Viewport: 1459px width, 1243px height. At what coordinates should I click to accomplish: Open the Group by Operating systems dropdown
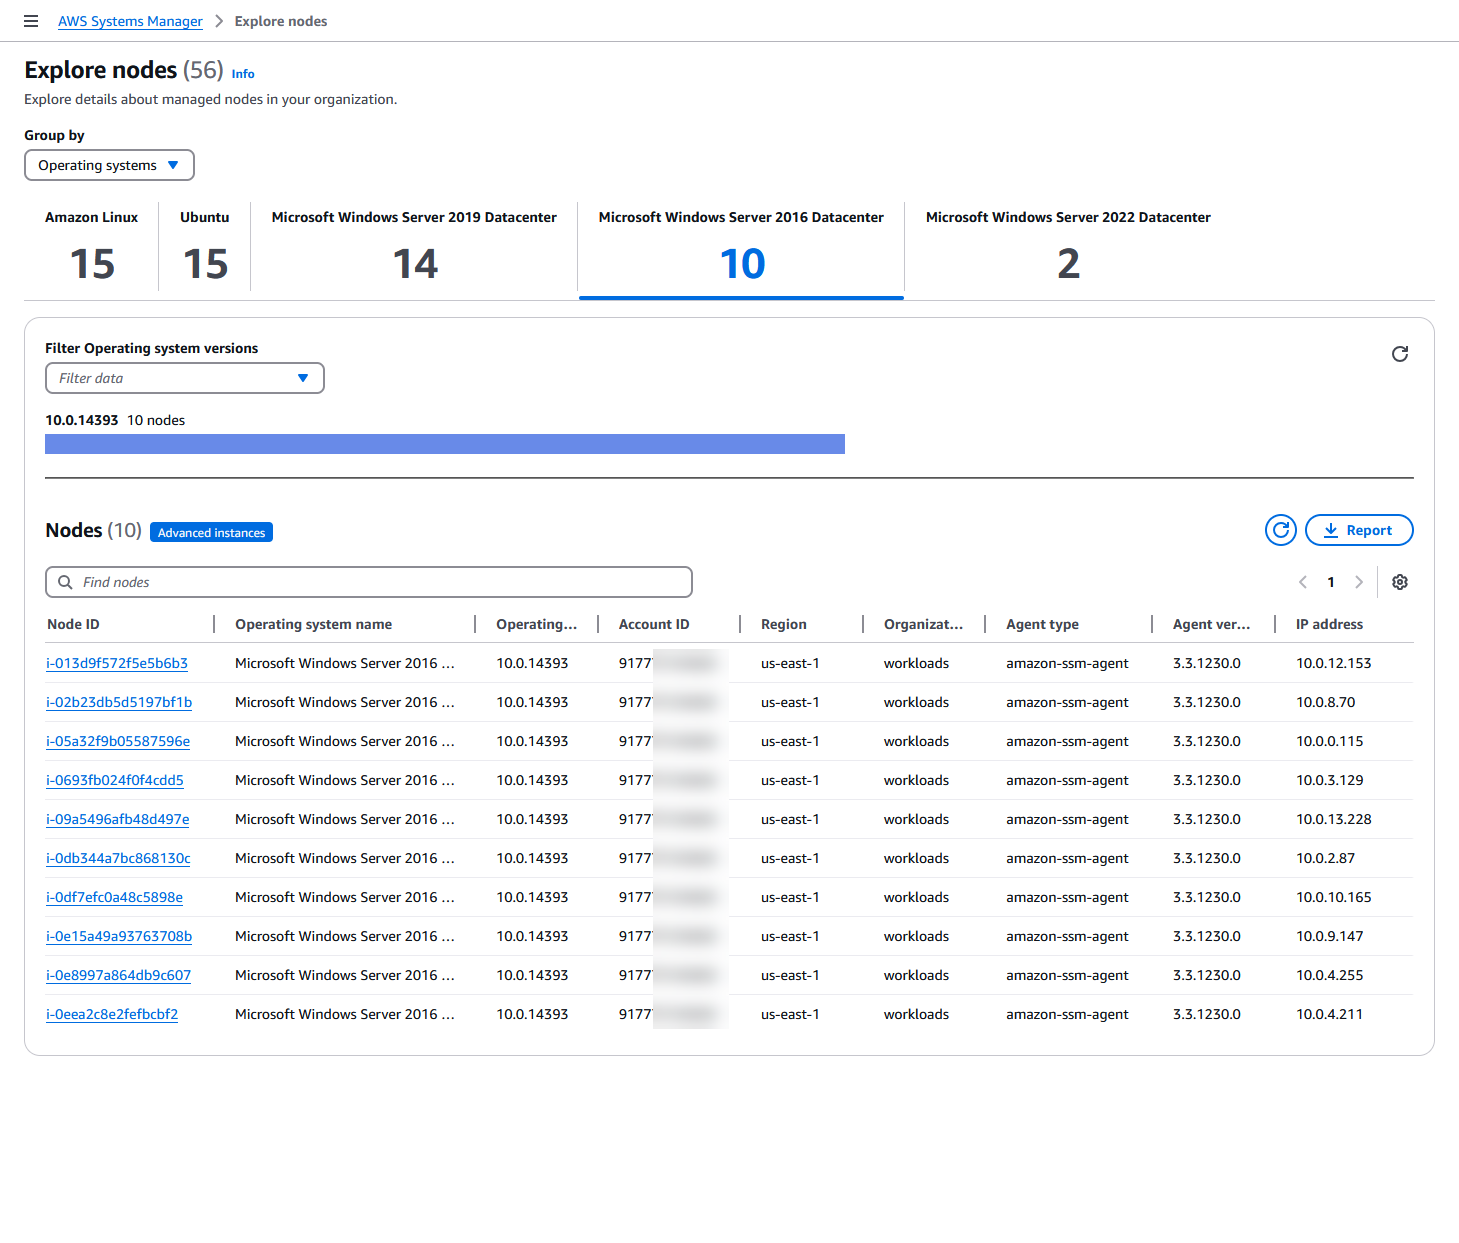[109, 165]
